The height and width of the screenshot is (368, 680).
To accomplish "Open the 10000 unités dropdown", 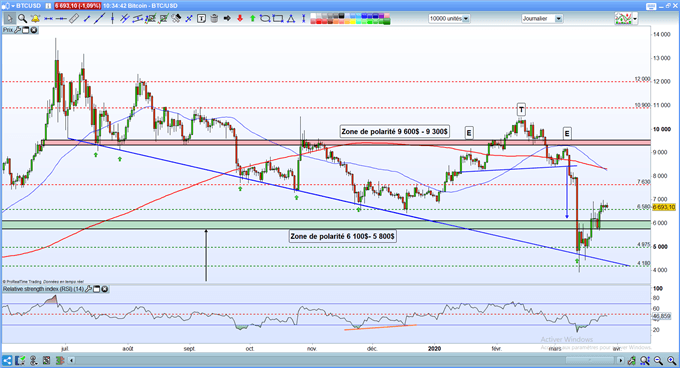I will coord(466,19).
